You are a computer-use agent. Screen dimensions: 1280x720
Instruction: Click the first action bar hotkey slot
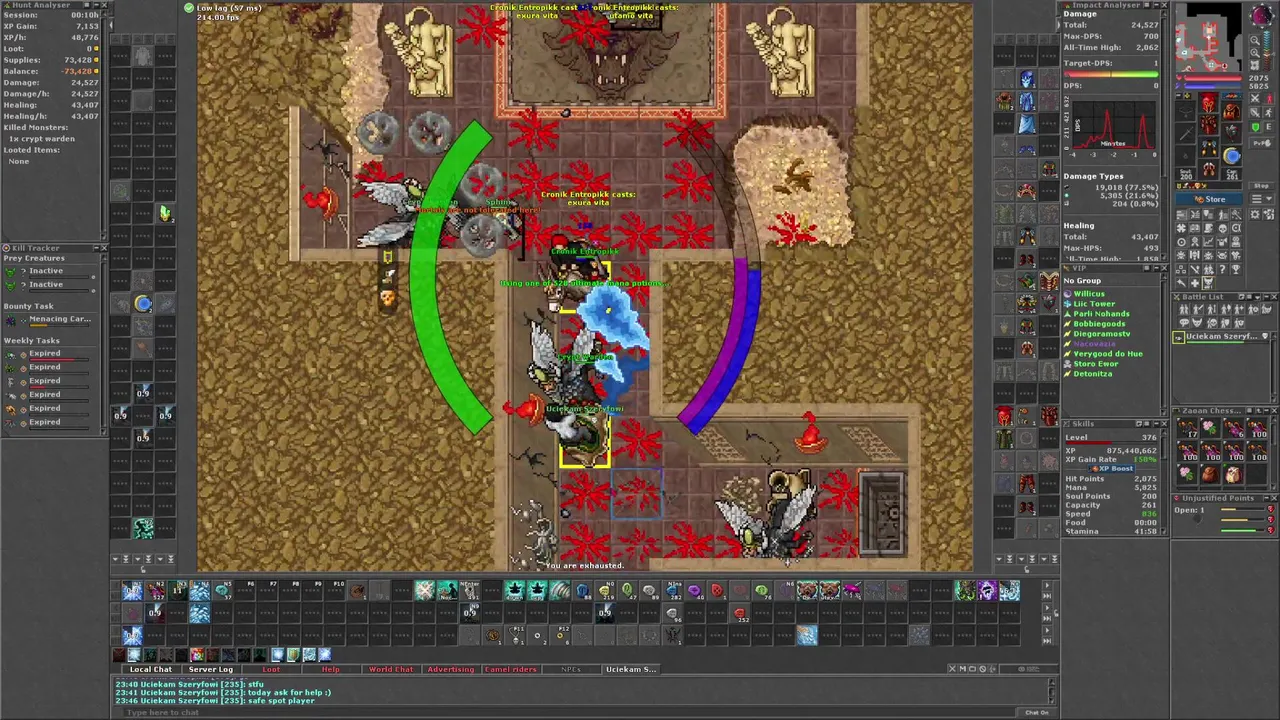[x=132, y=590]
